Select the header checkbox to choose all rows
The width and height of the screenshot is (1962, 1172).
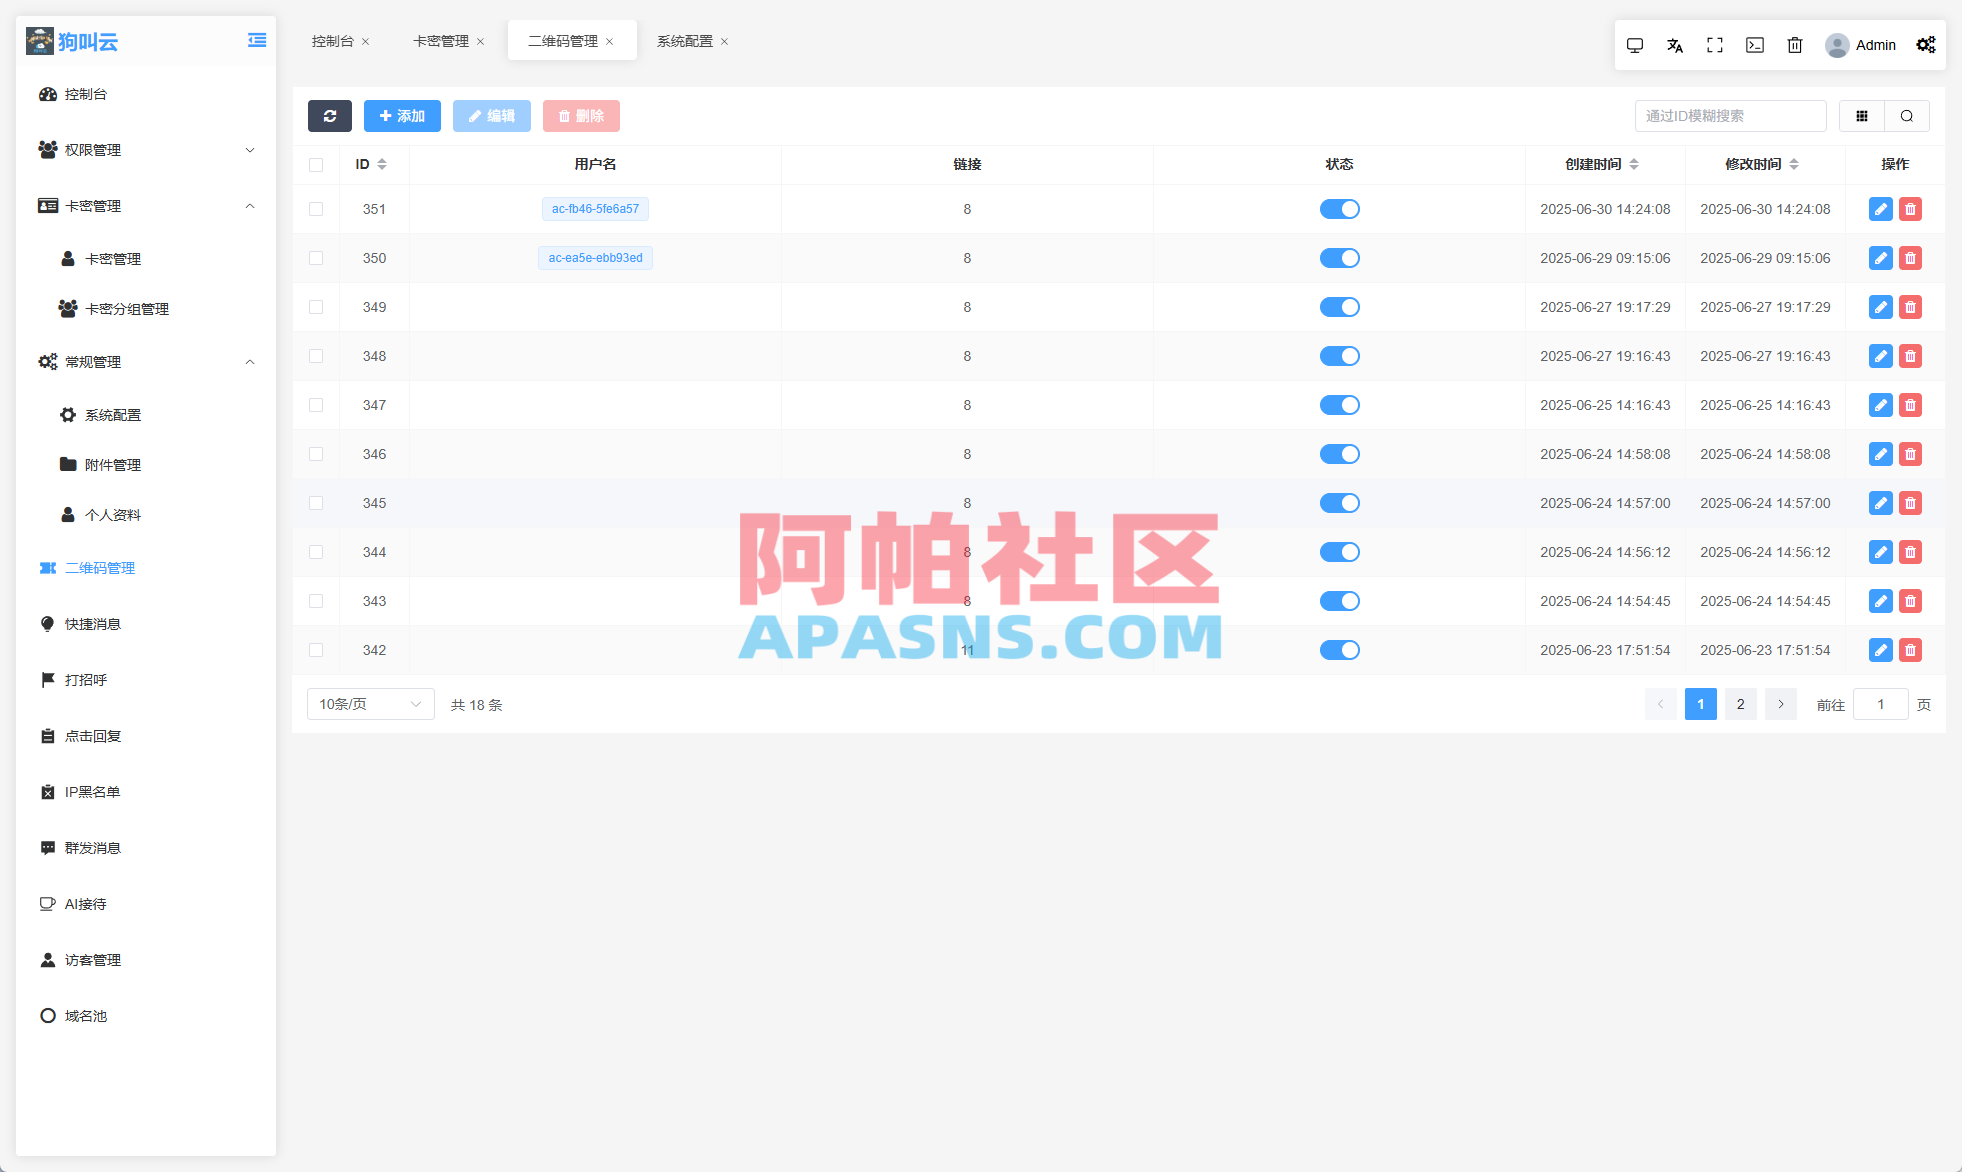coord(316,164)
